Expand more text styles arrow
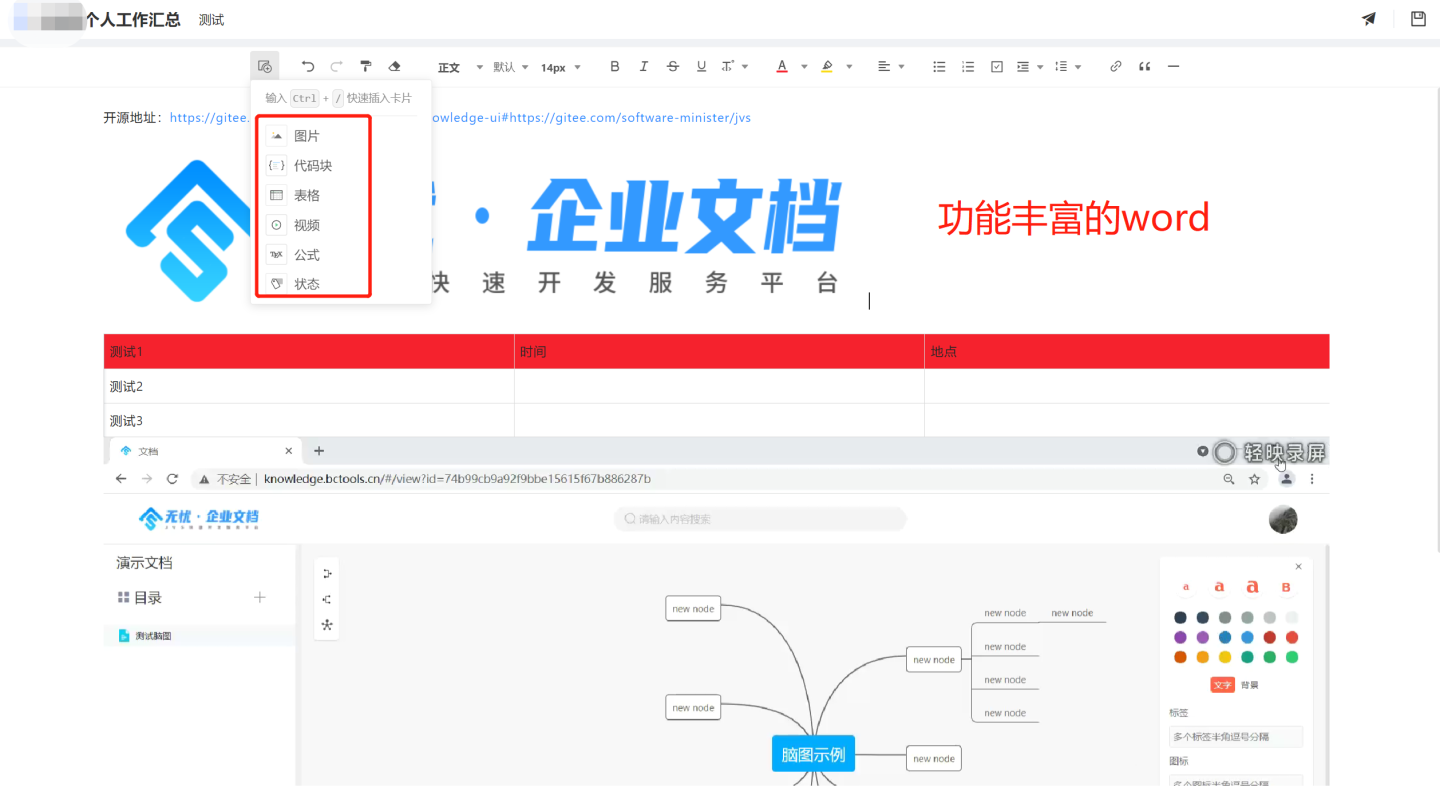Screen dimensions: 1440x788 tap(745, 67)
